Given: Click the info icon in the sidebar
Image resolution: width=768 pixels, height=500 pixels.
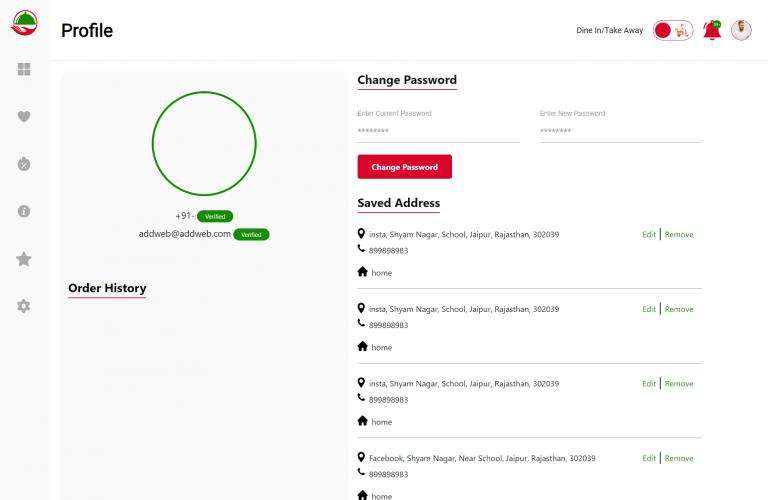Looking at the screenshot, I should (x=24, y=211).
